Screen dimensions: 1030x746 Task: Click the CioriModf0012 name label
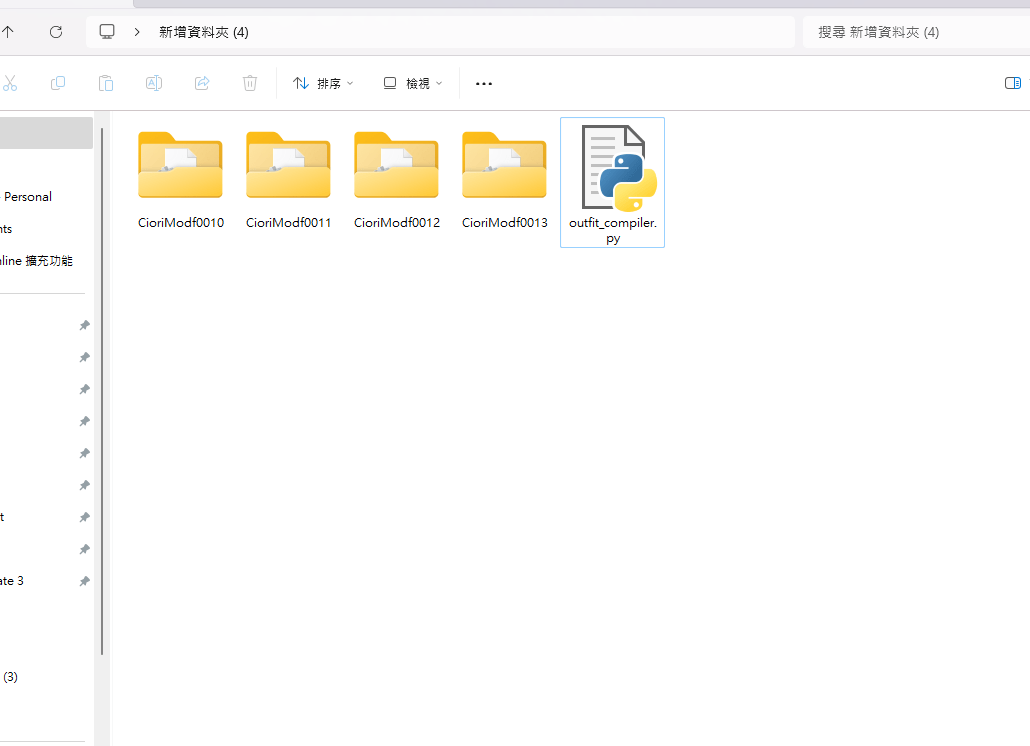[x=397, y=223]
